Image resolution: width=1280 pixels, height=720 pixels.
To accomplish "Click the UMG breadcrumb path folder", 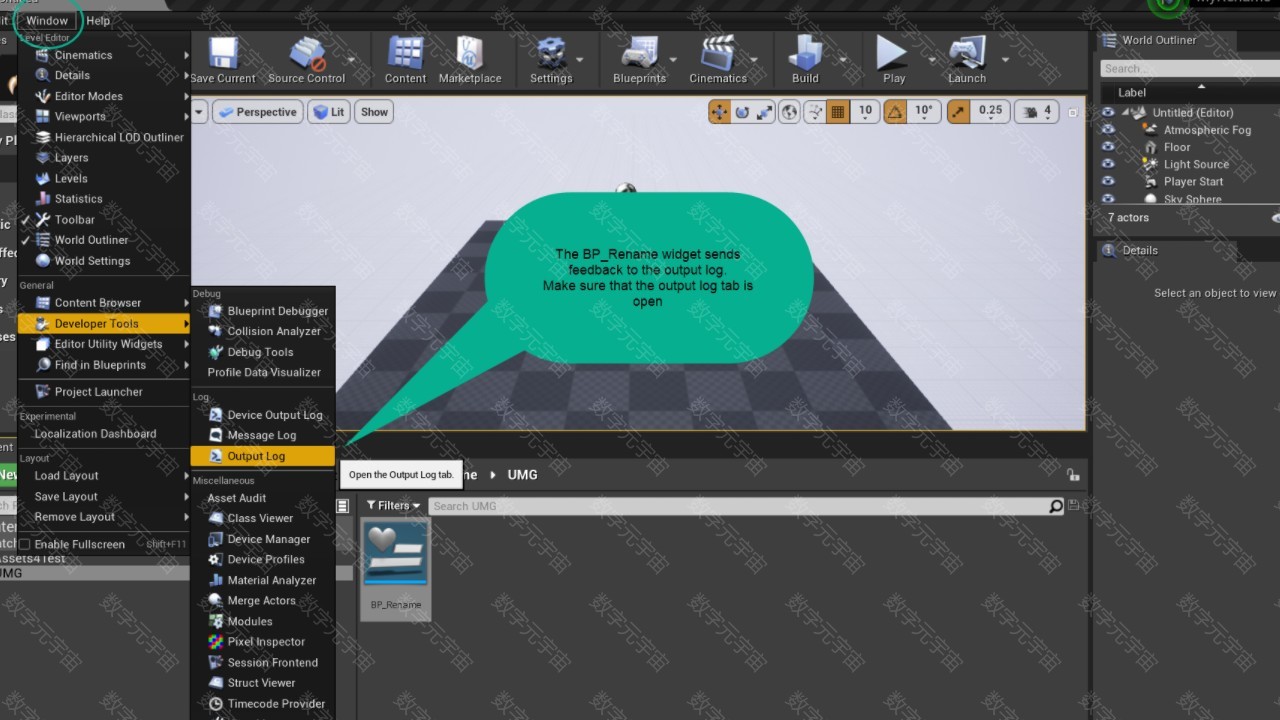I will click(522, 475).
